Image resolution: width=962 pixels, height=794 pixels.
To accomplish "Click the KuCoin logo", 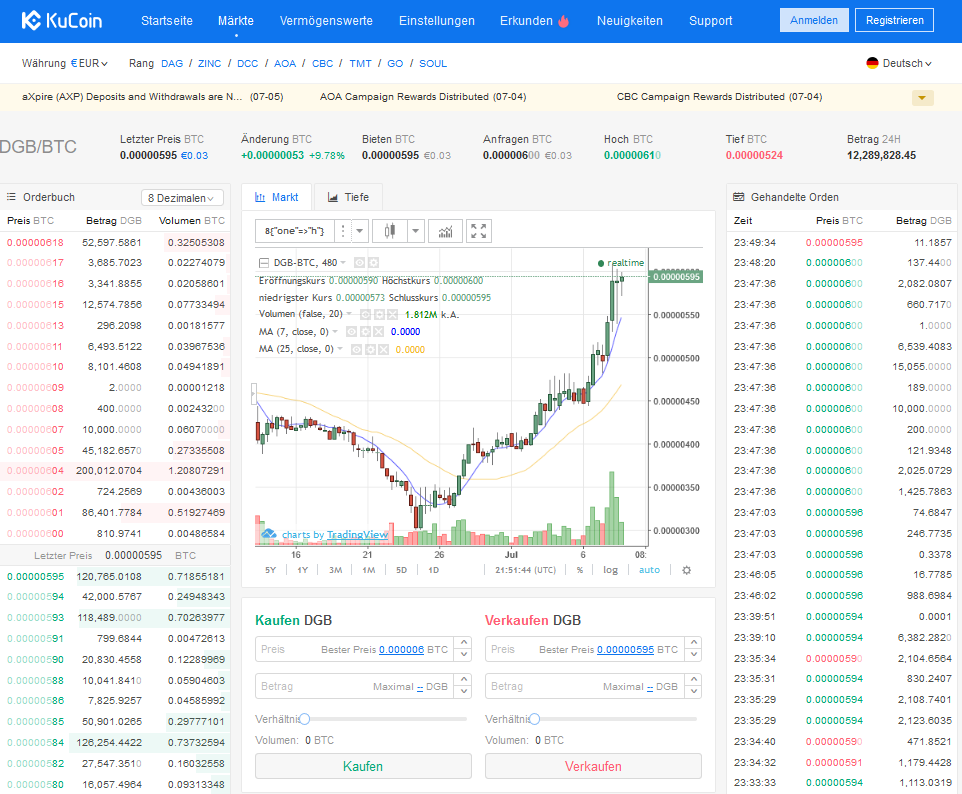I will (62, 20).
